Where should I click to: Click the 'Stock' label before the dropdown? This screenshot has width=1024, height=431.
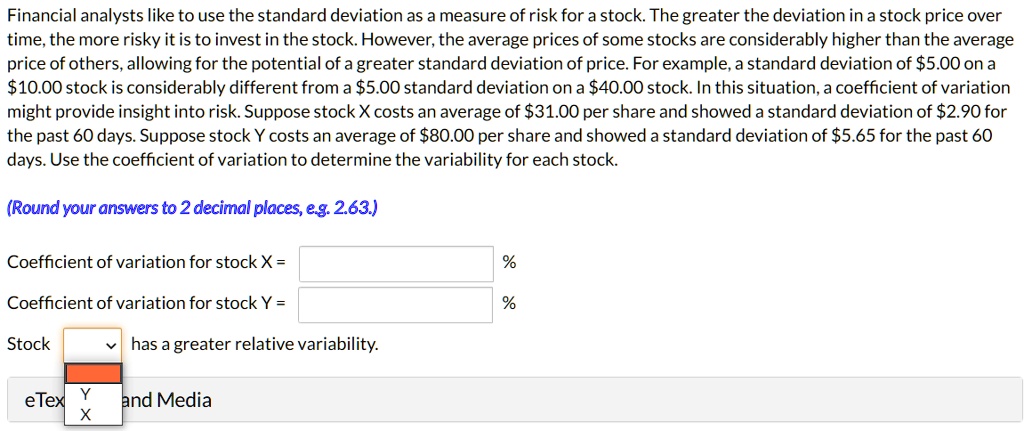[x=28, y=344]
